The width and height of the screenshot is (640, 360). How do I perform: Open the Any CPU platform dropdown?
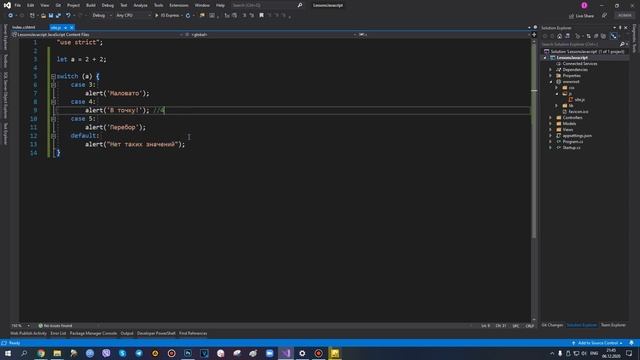[x=133, y=16]
